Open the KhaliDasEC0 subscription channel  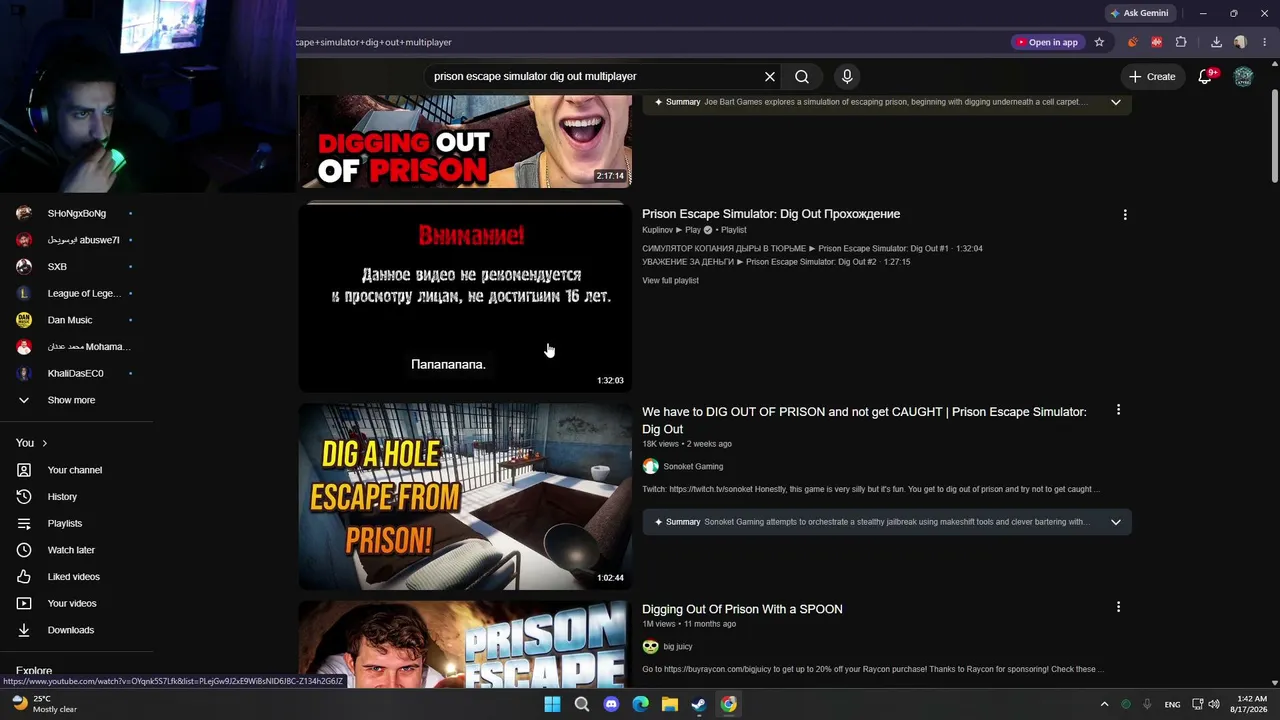click(x=77, y=373)
